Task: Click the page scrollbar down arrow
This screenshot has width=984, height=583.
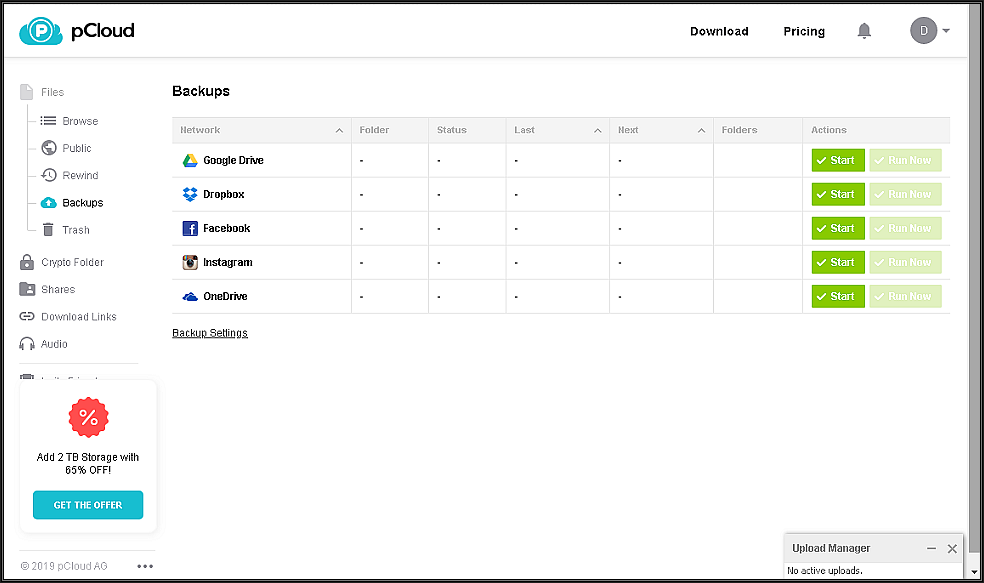Action: click(x=974, y=572)
